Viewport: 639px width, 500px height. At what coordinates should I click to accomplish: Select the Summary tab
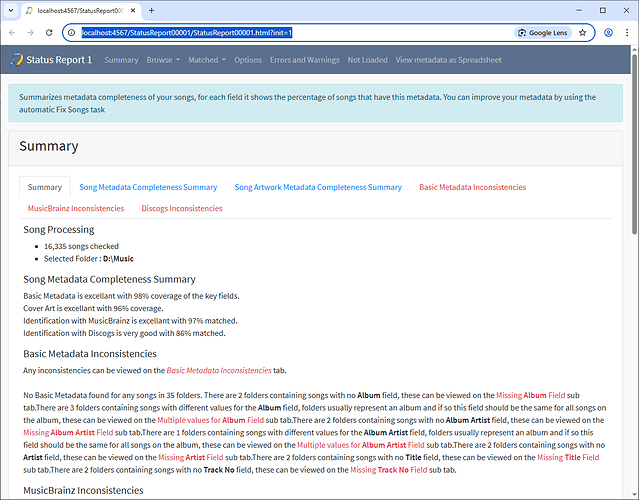coord(45,187)
